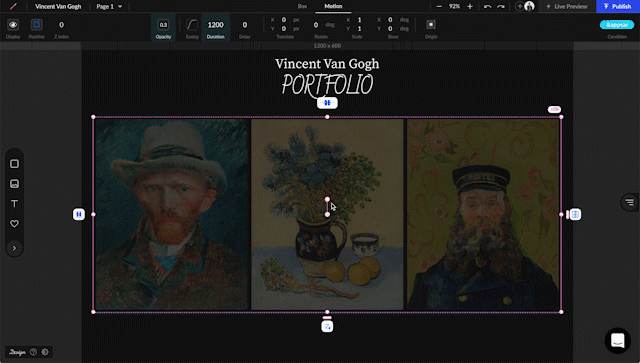This screenshot has height=363, width=640.
Task: Select the flower vase still life image
Action: (x=327, y=214)
